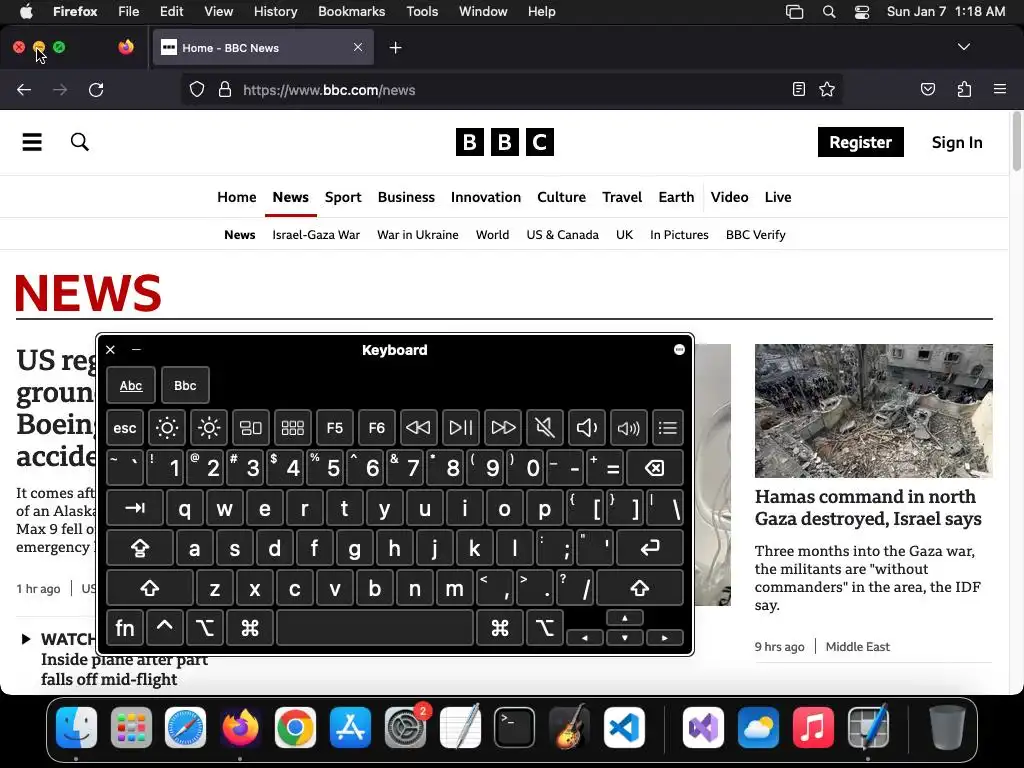Image resolution: width=1024 pixels, height=768 pixels.
Task: Open the BBC site search icon
Action: tap(80, 142)
